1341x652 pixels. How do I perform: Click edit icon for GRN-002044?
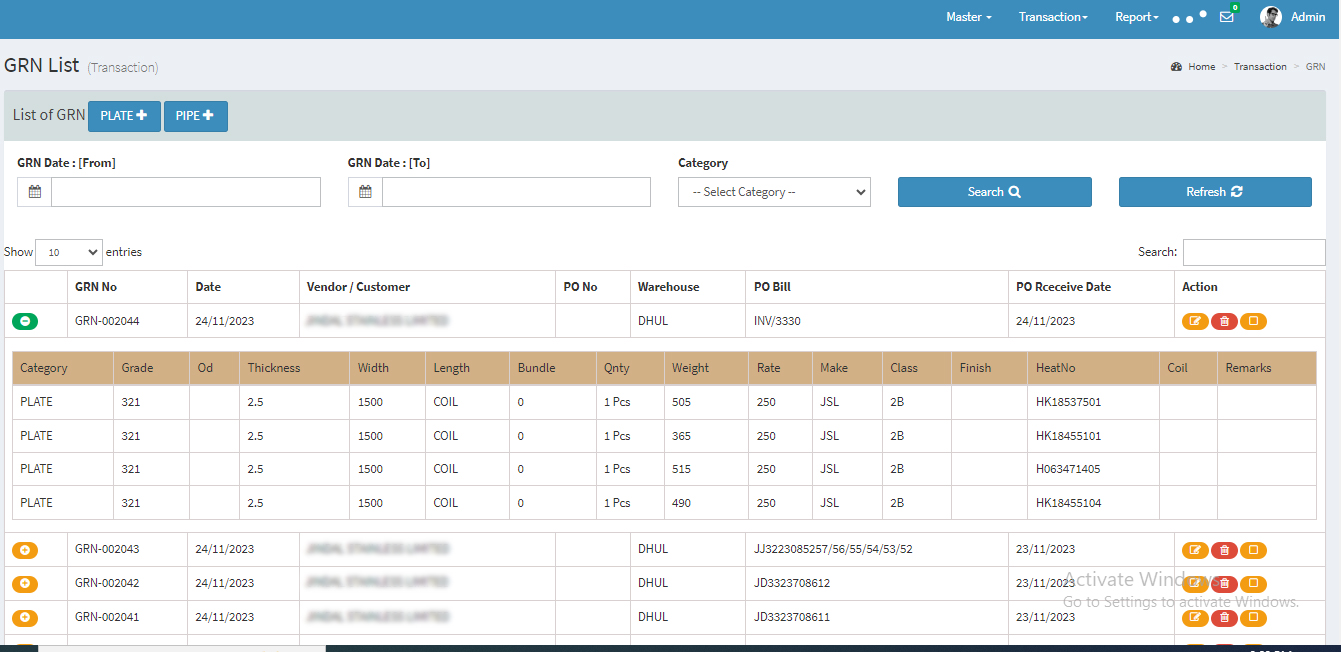[x=1195, y=321]
